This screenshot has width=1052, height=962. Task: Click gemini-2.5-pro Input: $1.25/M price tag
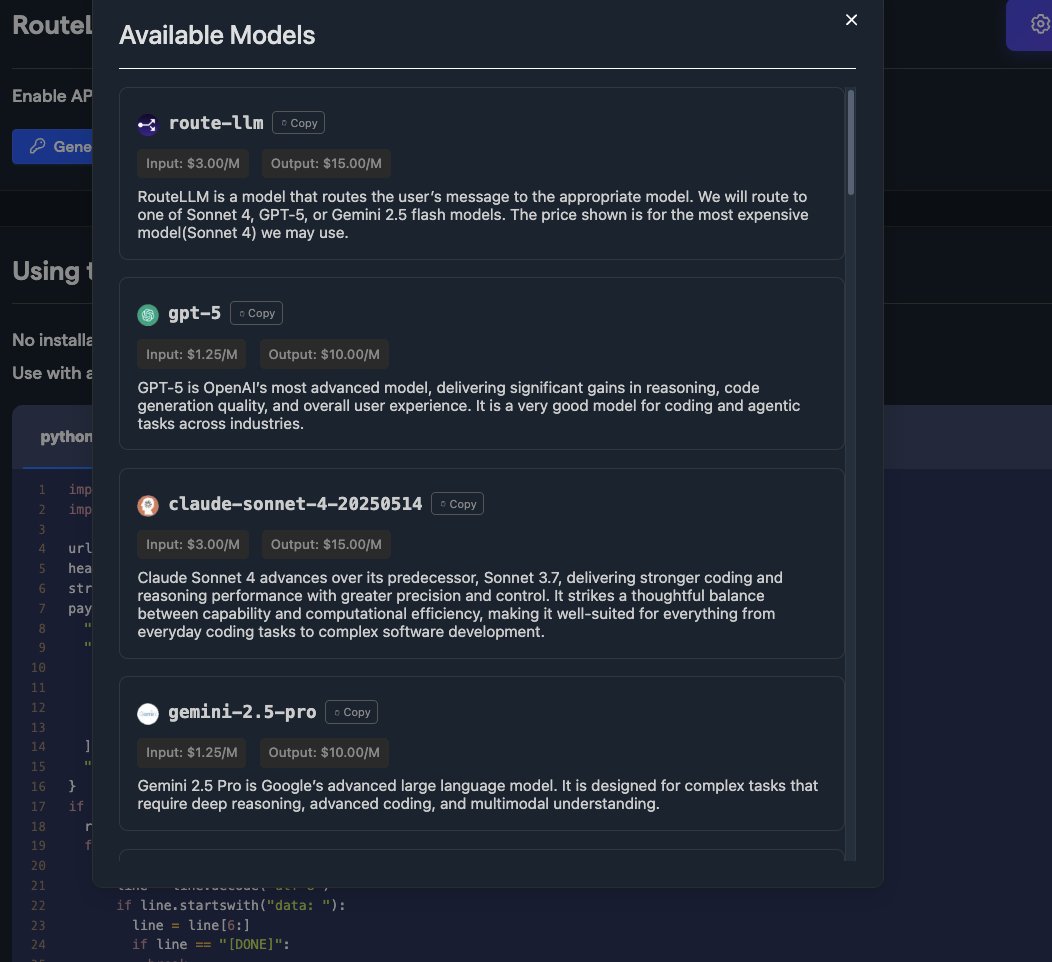pyautogui.click(x=192, y=753)
